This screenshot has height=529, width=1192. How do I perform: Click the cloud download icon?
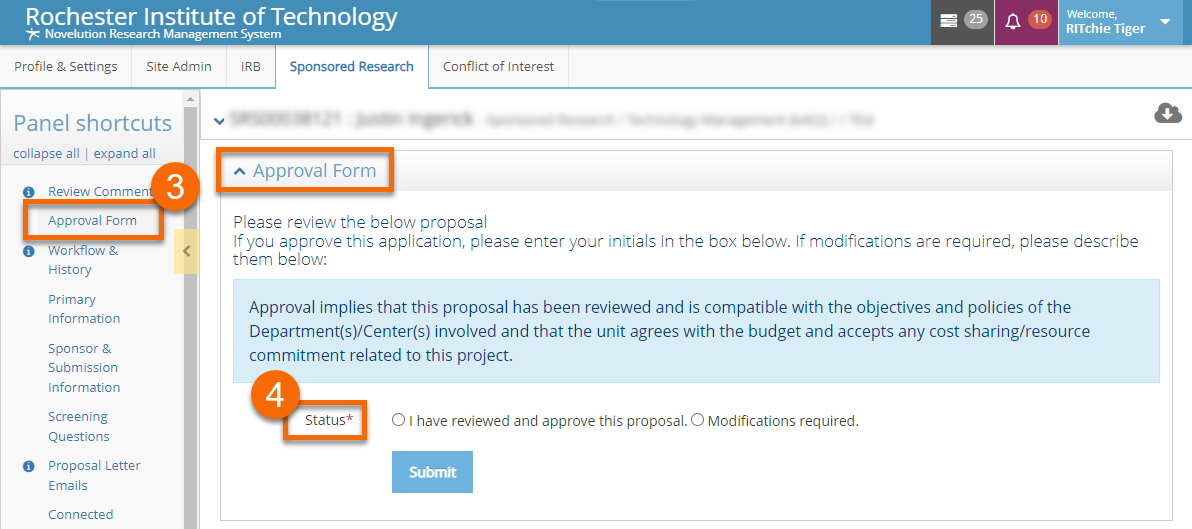point(1168,113)
